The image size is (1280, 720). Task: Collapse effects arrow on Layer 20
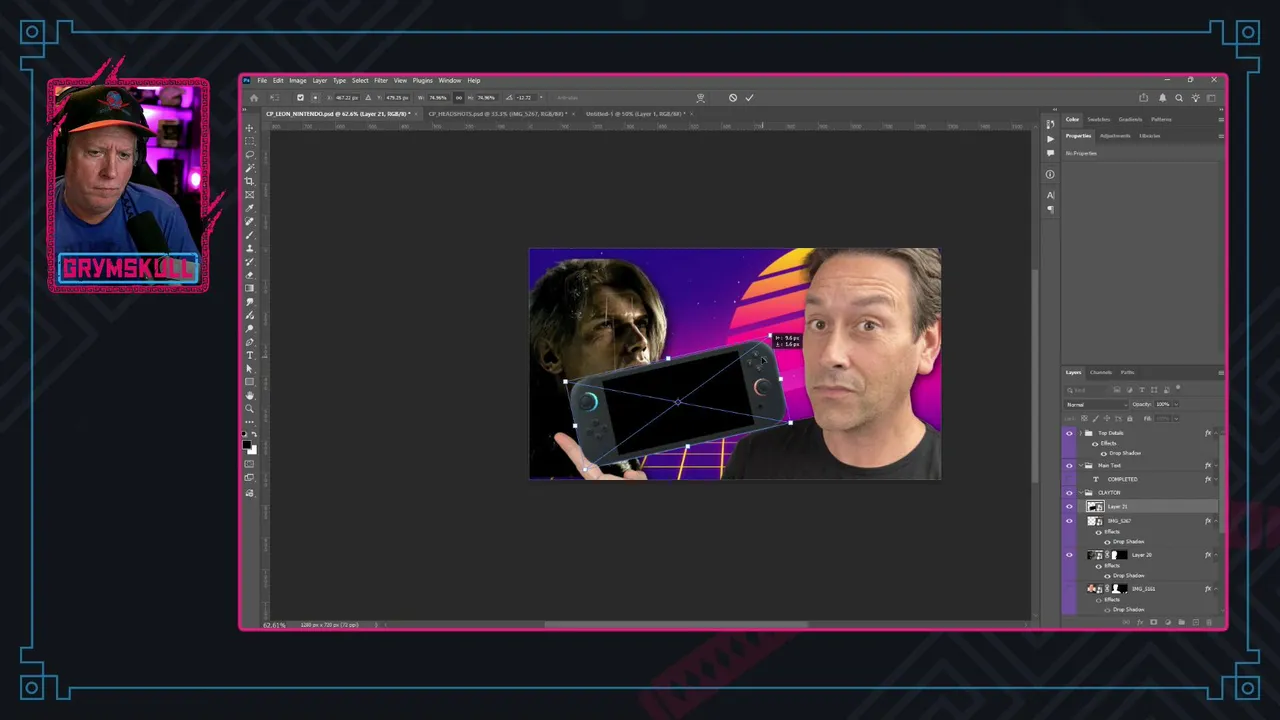pos(1216,555)
